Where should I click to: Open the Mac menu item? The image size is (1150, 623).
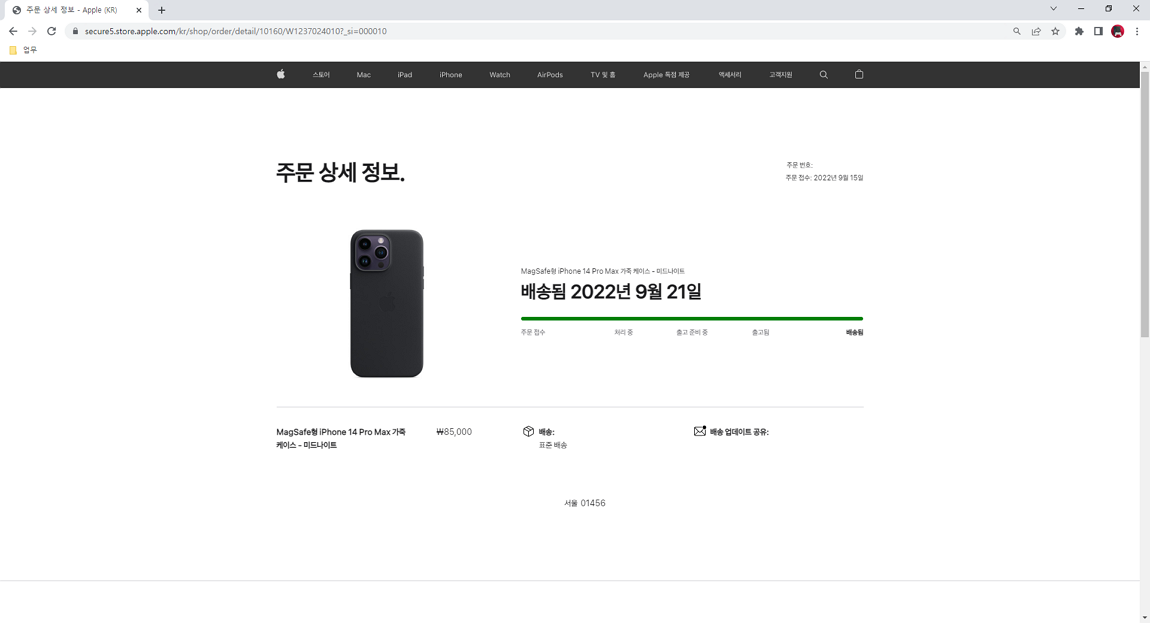364,75
